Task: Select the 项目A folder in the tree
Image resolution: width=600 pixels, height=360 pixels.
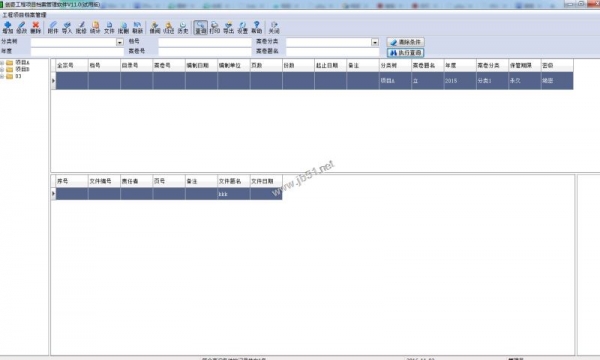Action: (18, 62)
